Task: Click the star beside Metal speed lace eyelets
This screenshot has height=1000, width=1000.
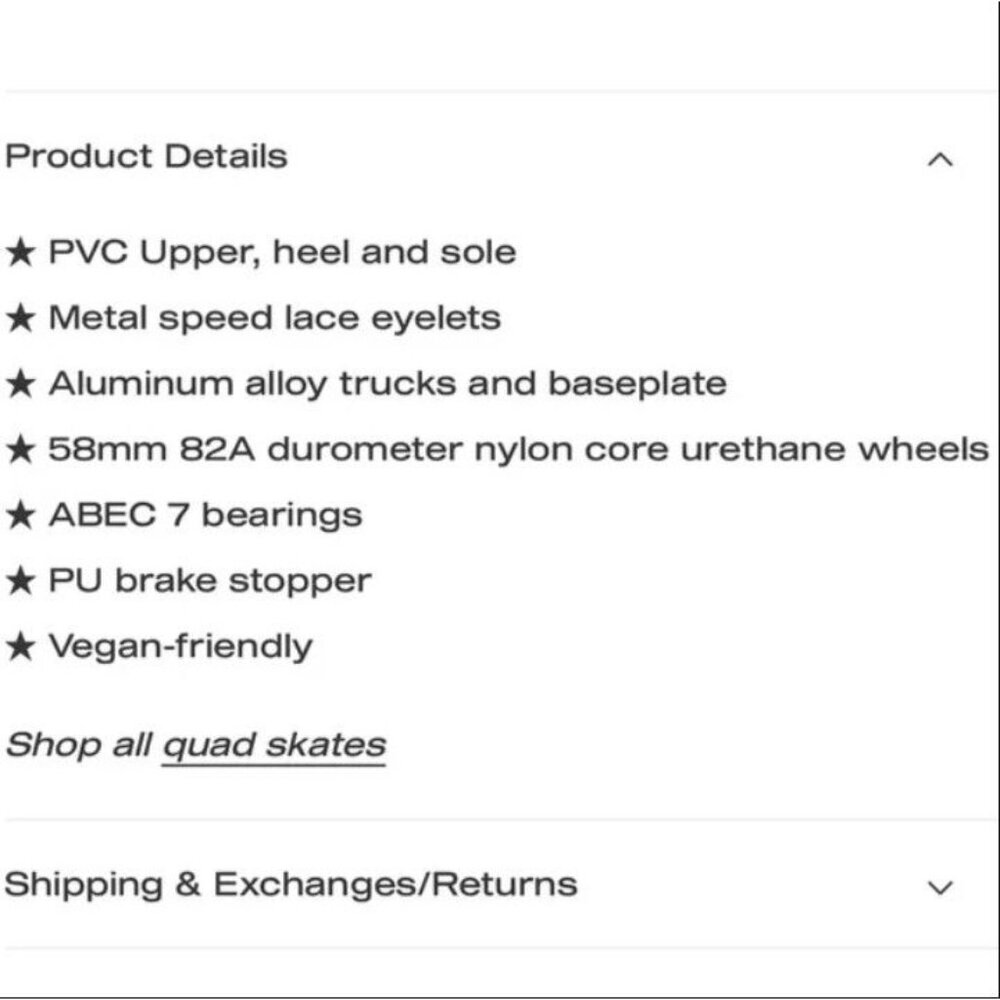Action: click(20, 319)
